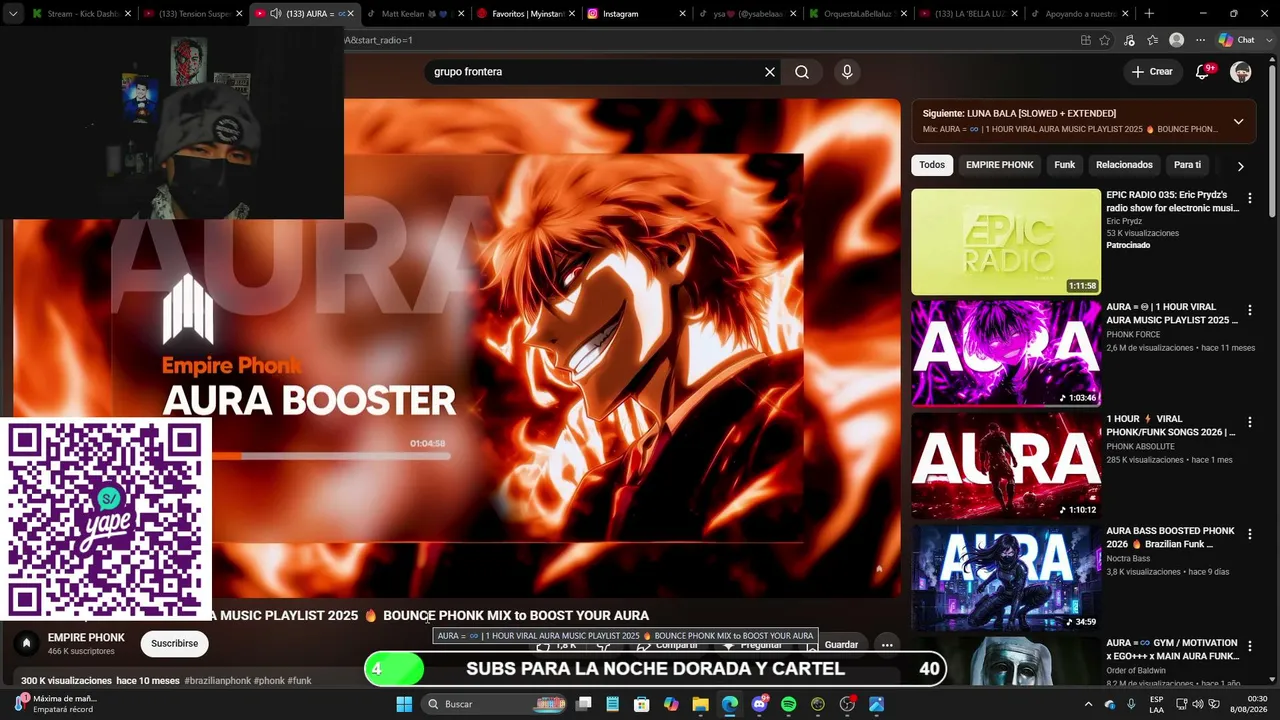Expand the LUNA BALA up-next playlist panel

(1238, 121)
